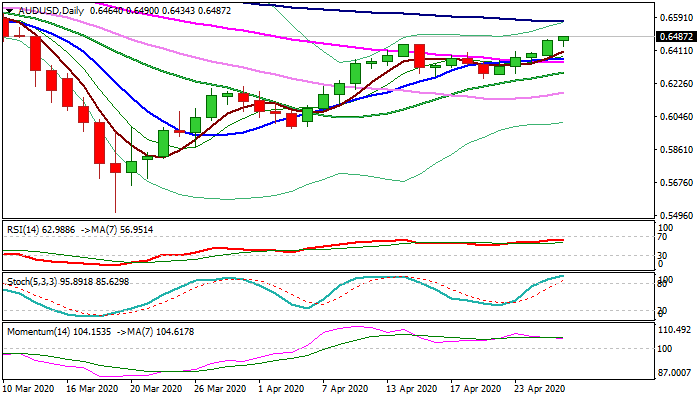Click the 13 Apr 2020 date label
The height and width of the screenshot is (400, 700).
[412, 389]
